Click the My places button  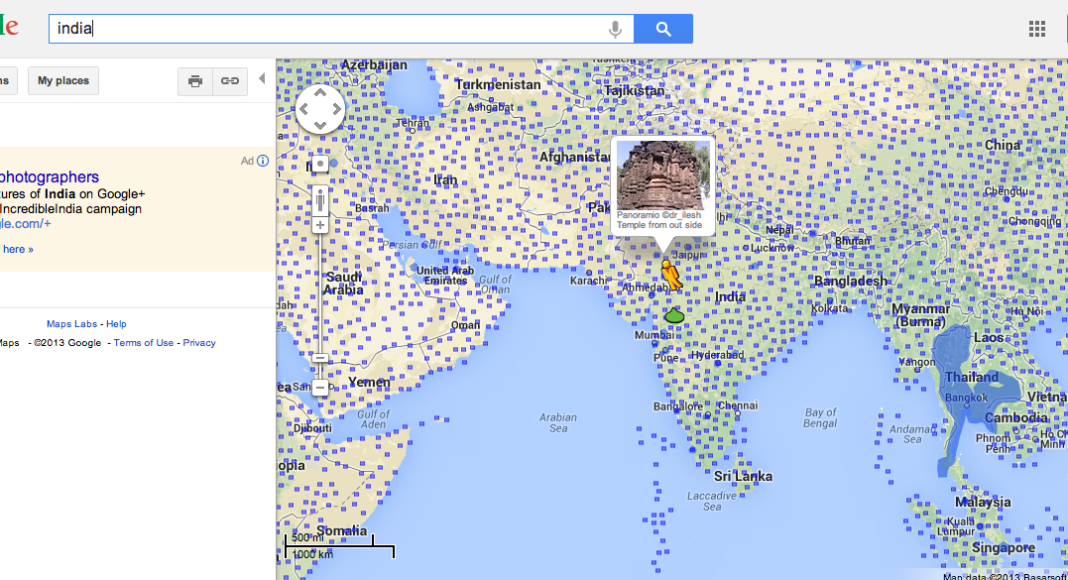pyautogui.click(x=64, y=81)
